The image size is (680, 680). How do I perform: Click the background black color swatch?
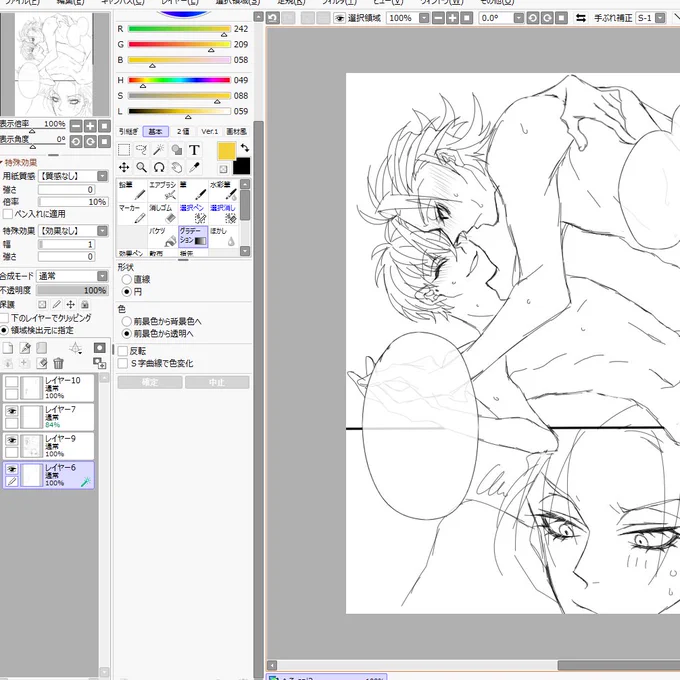(242, 166)
